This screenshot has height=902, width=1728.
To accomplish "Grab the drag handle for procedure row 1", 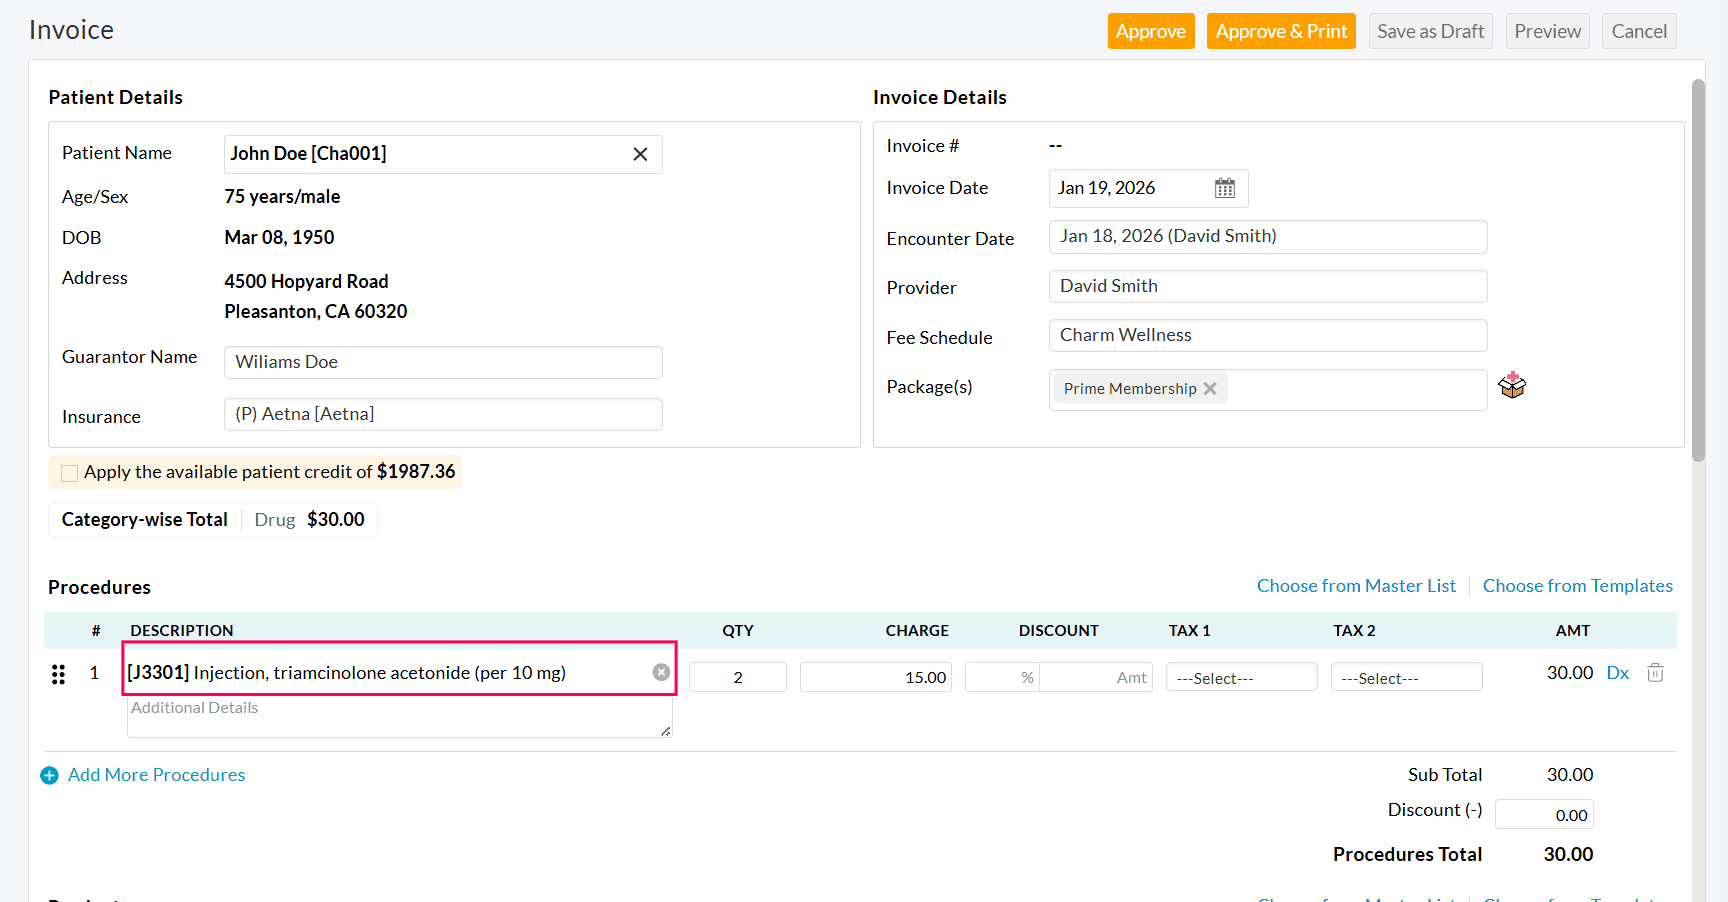I will pyautogui.click(x=58, y=675).
